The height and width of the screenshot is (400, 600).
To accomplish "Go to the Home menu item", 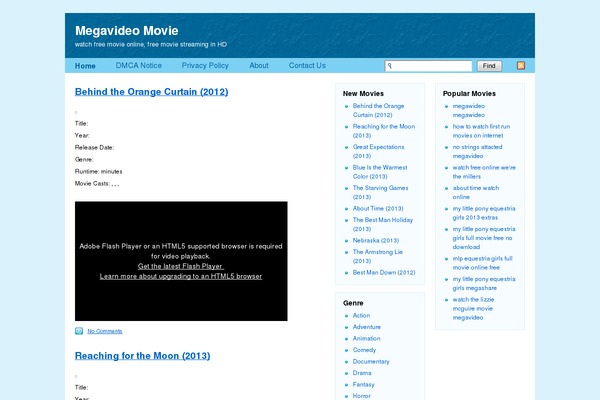I will (x=85, y=66).
